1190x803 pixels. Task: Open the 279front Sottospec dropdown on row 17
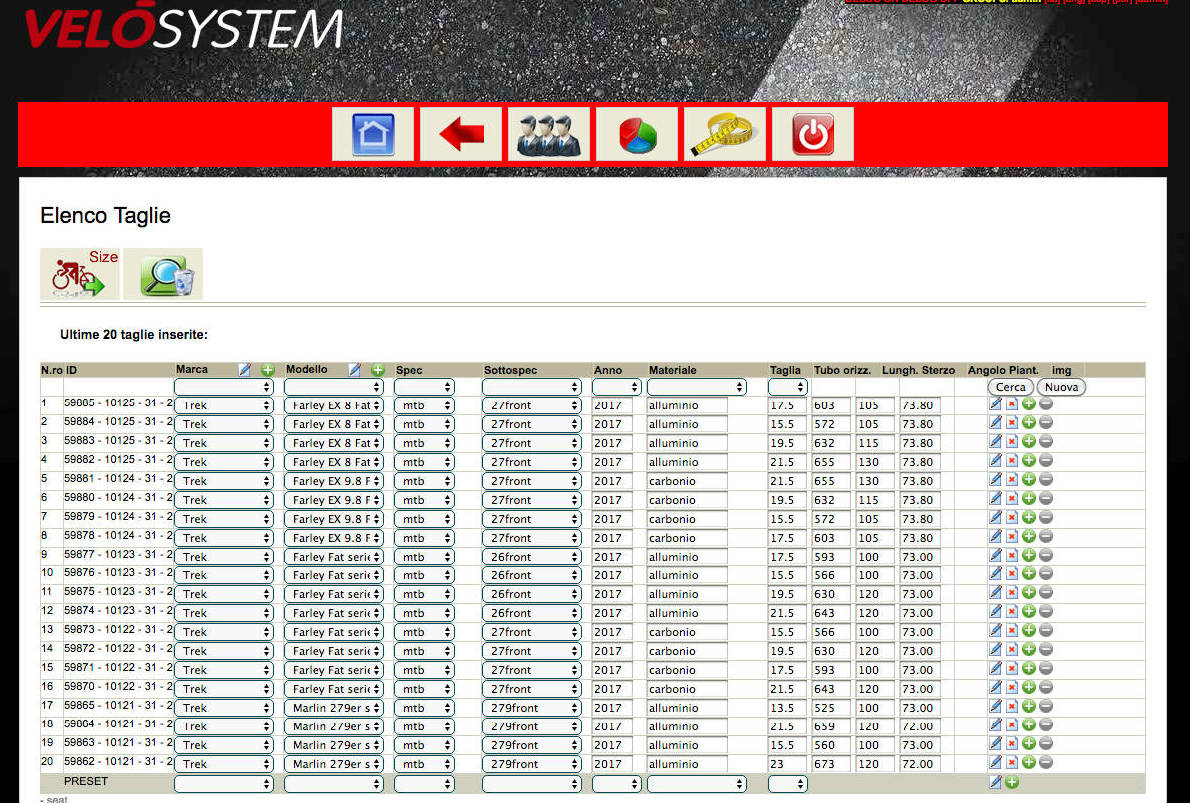point(532,707)
